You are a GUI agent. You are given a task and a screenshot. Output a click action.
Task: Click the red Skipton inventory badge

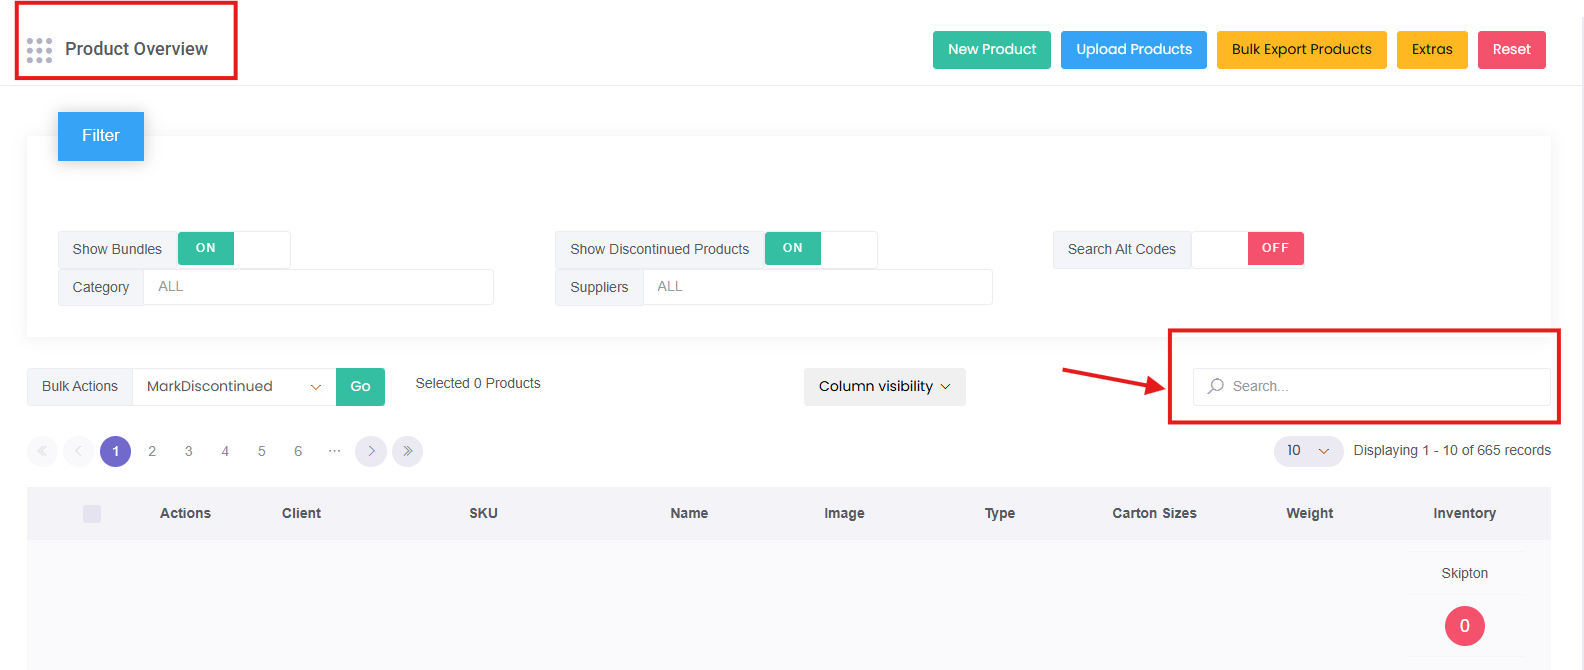[1464, 626]
